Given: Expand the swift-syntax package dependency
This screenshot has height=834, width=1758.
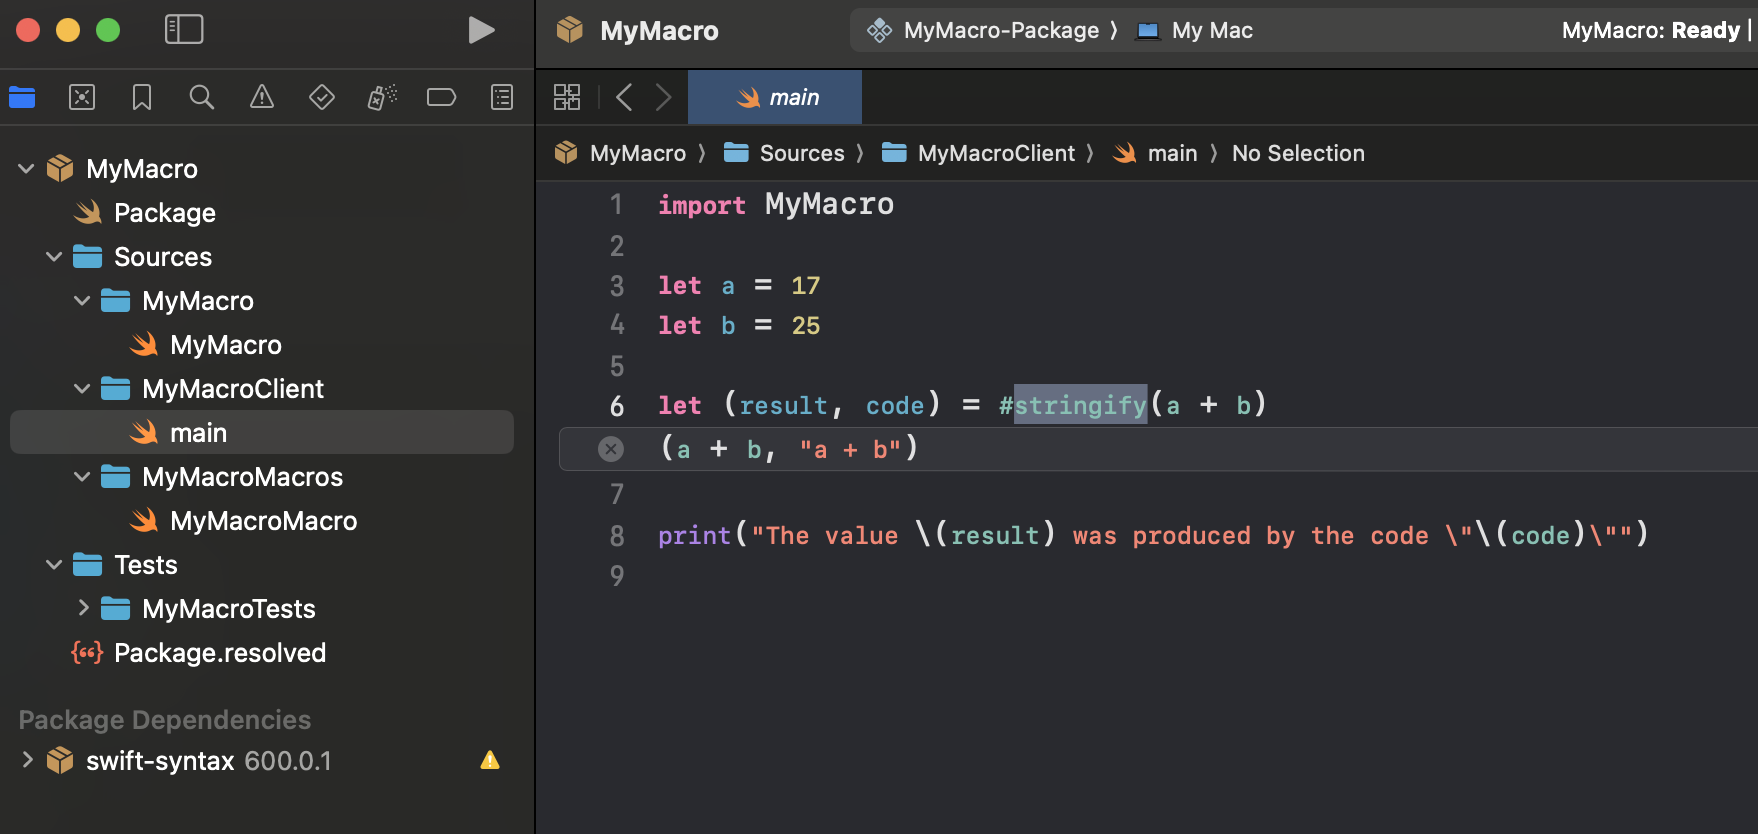Looking at the screenshot, I should [x=27, y=760].
